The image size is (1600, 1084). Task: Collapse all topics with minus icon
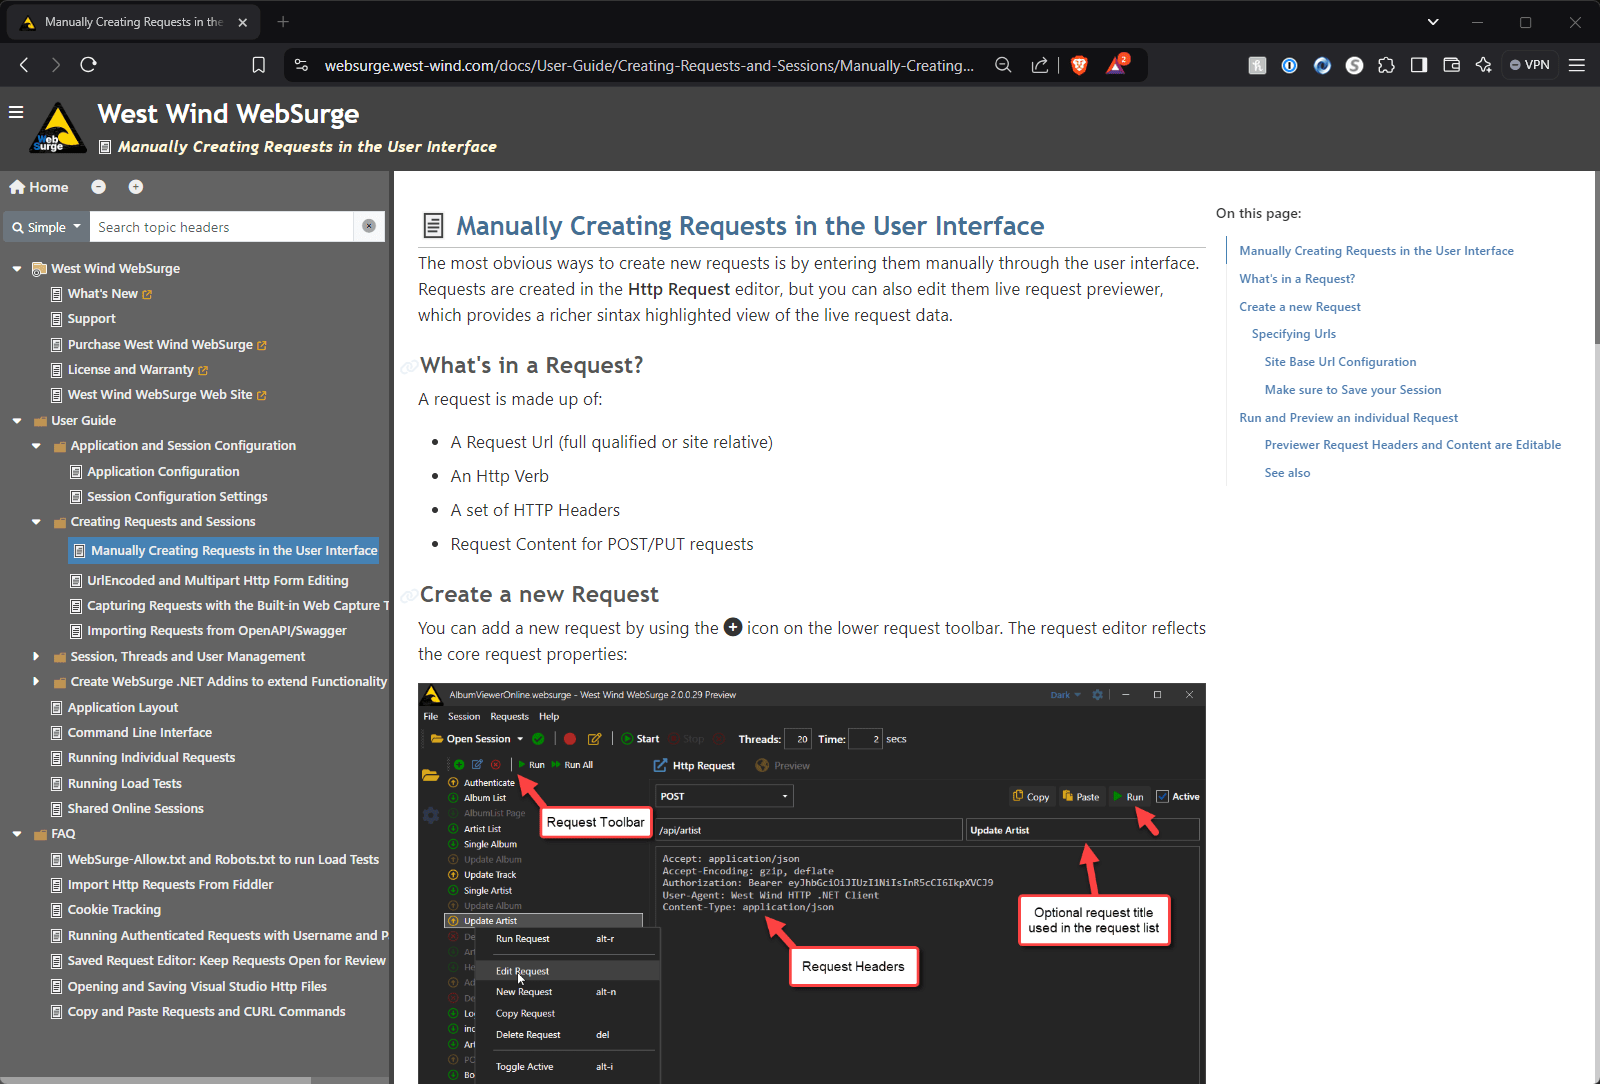pos(98,187)
